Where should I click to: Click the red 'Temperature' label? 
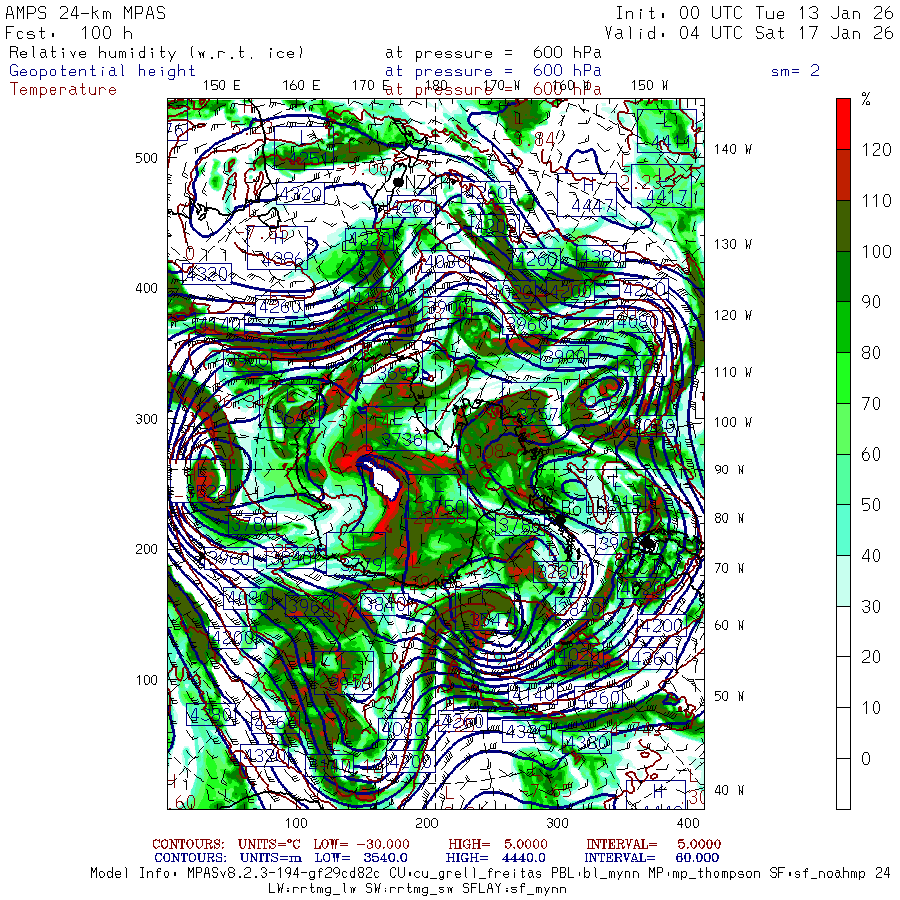point(63,90)
